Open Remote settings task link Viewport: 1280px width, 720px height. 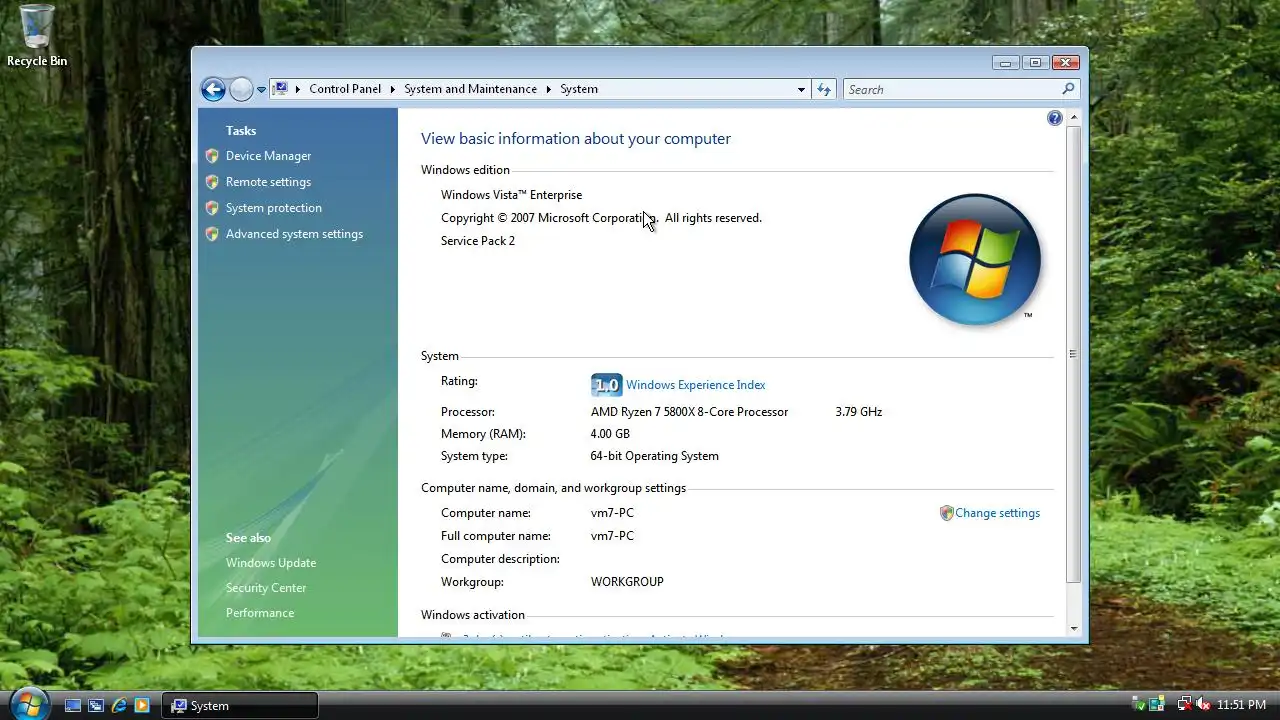(268, 182)
